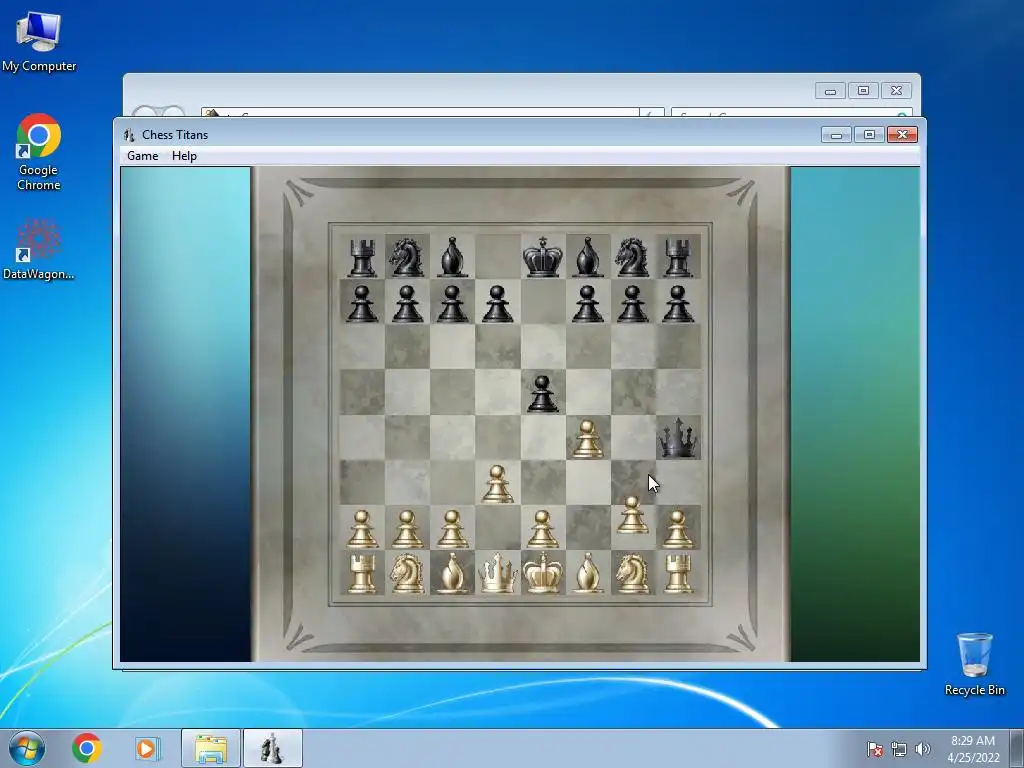Select the black pawn on b7
This screenshot has width=1024, height=768.
click(x=407, y=304)
